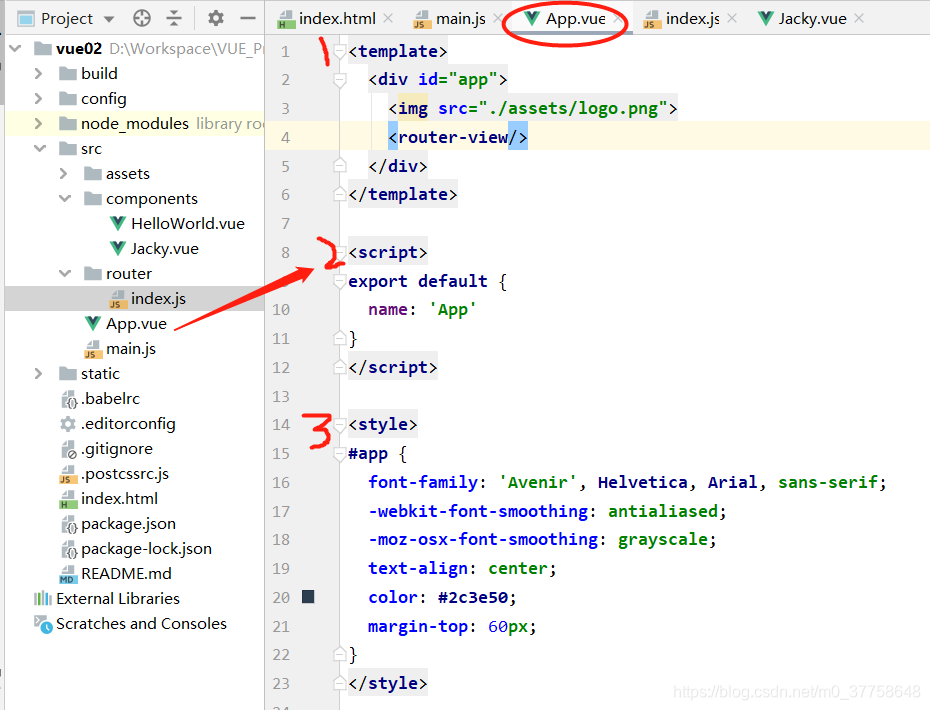Click the HTML icon of index.html in tree
This screenshot has width=930, height=710.
68,499
